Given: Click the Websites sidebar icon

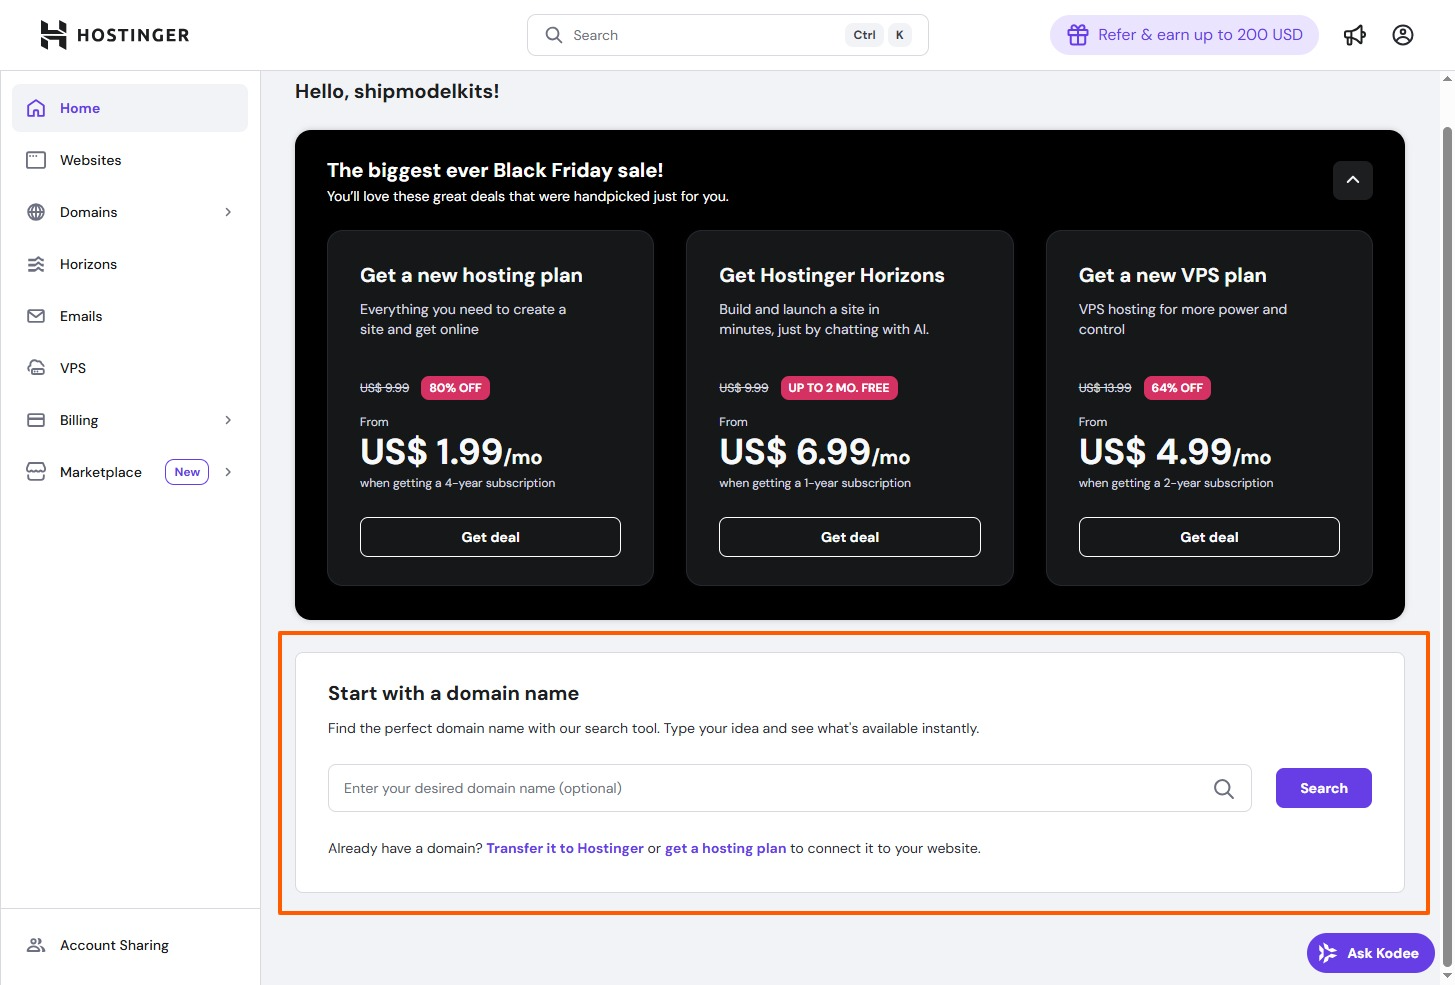Looking at the screenshot, I should tap(36, 160).
